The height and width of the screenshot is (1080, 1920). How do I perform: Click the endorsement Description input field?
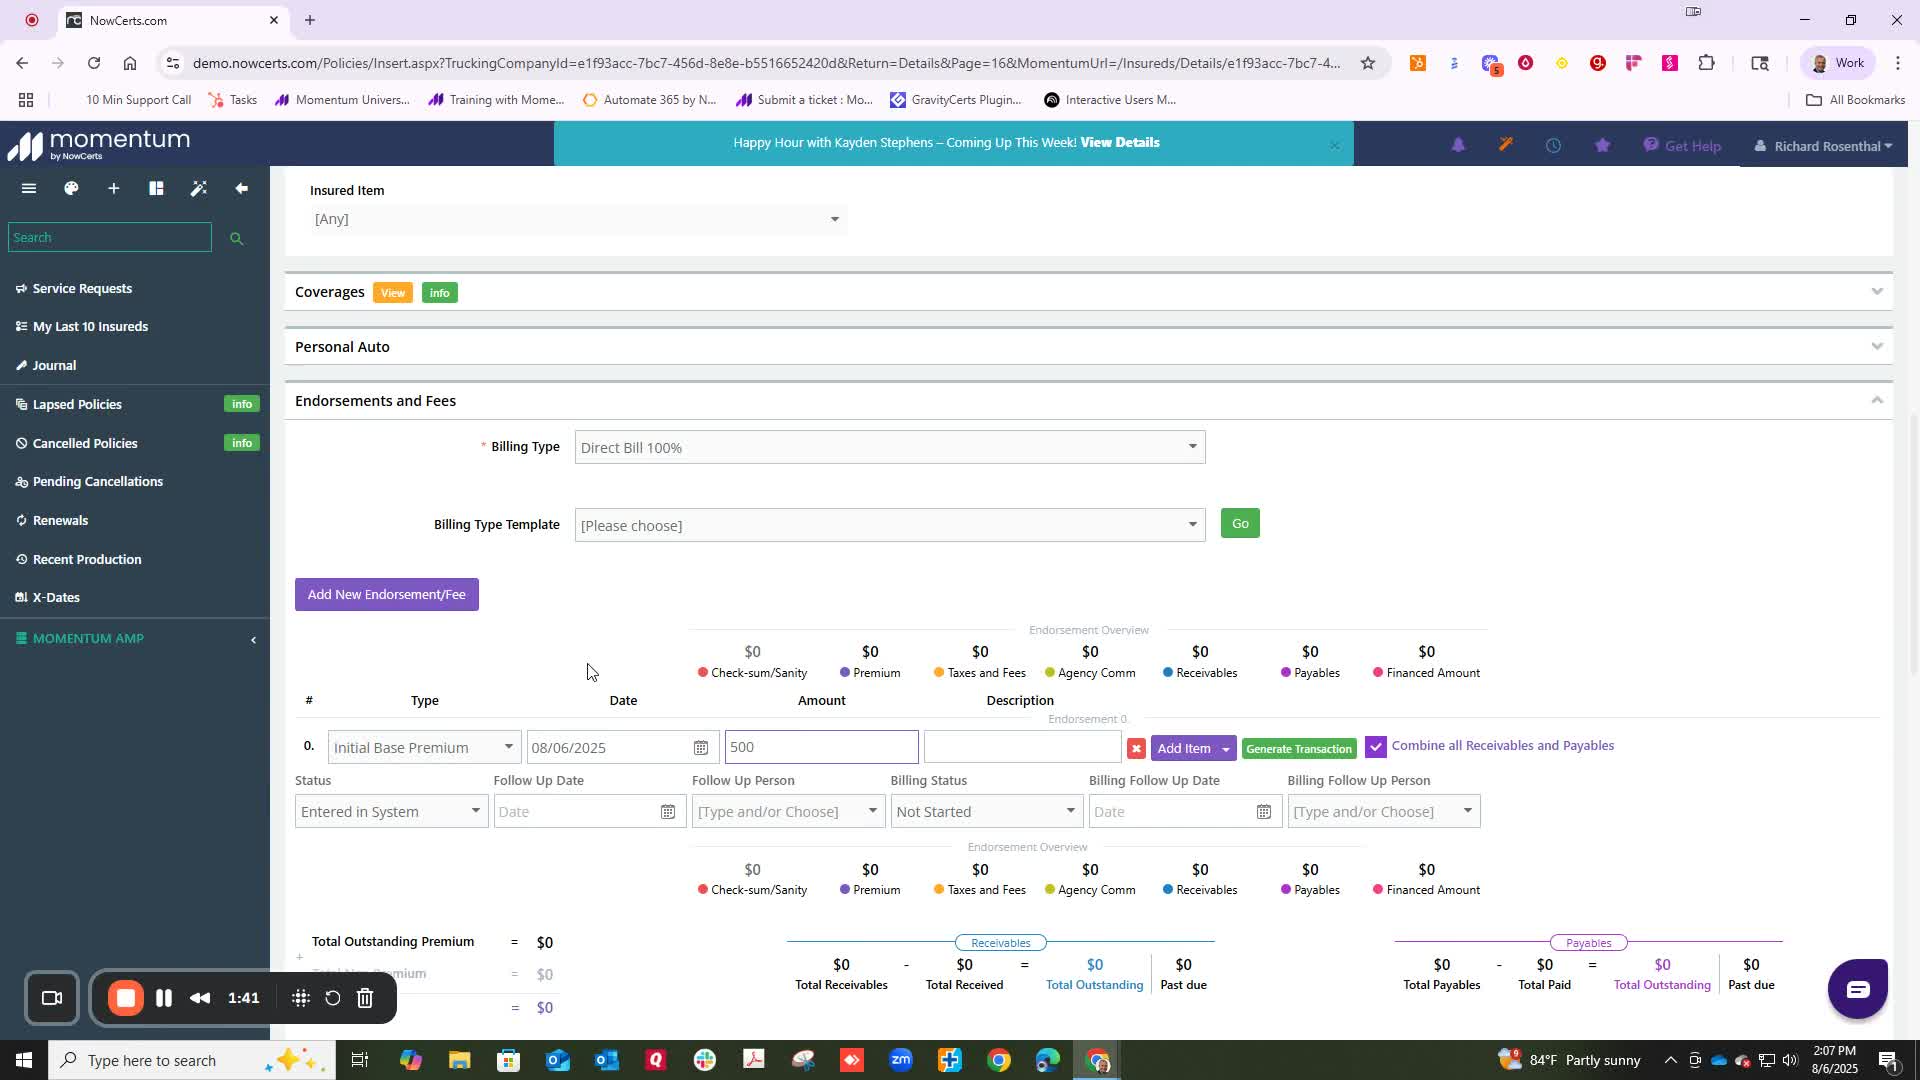coord(1021,748)
